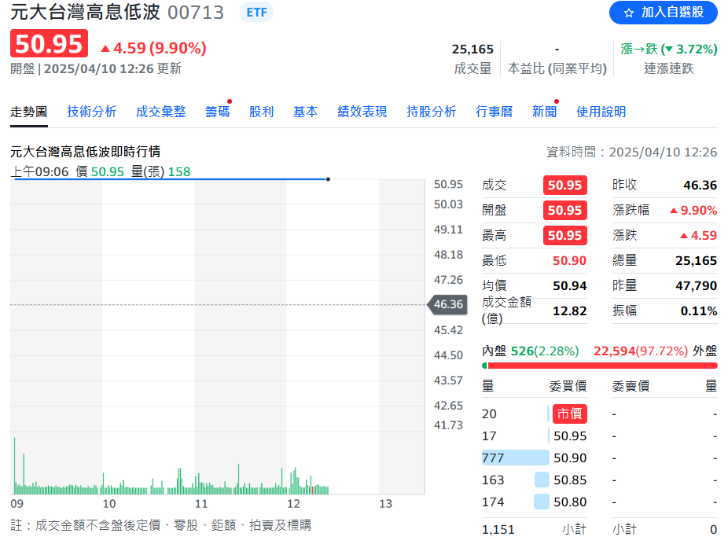Click the 漲→跌 (3.72%) streak indicator

click(669, 49)
